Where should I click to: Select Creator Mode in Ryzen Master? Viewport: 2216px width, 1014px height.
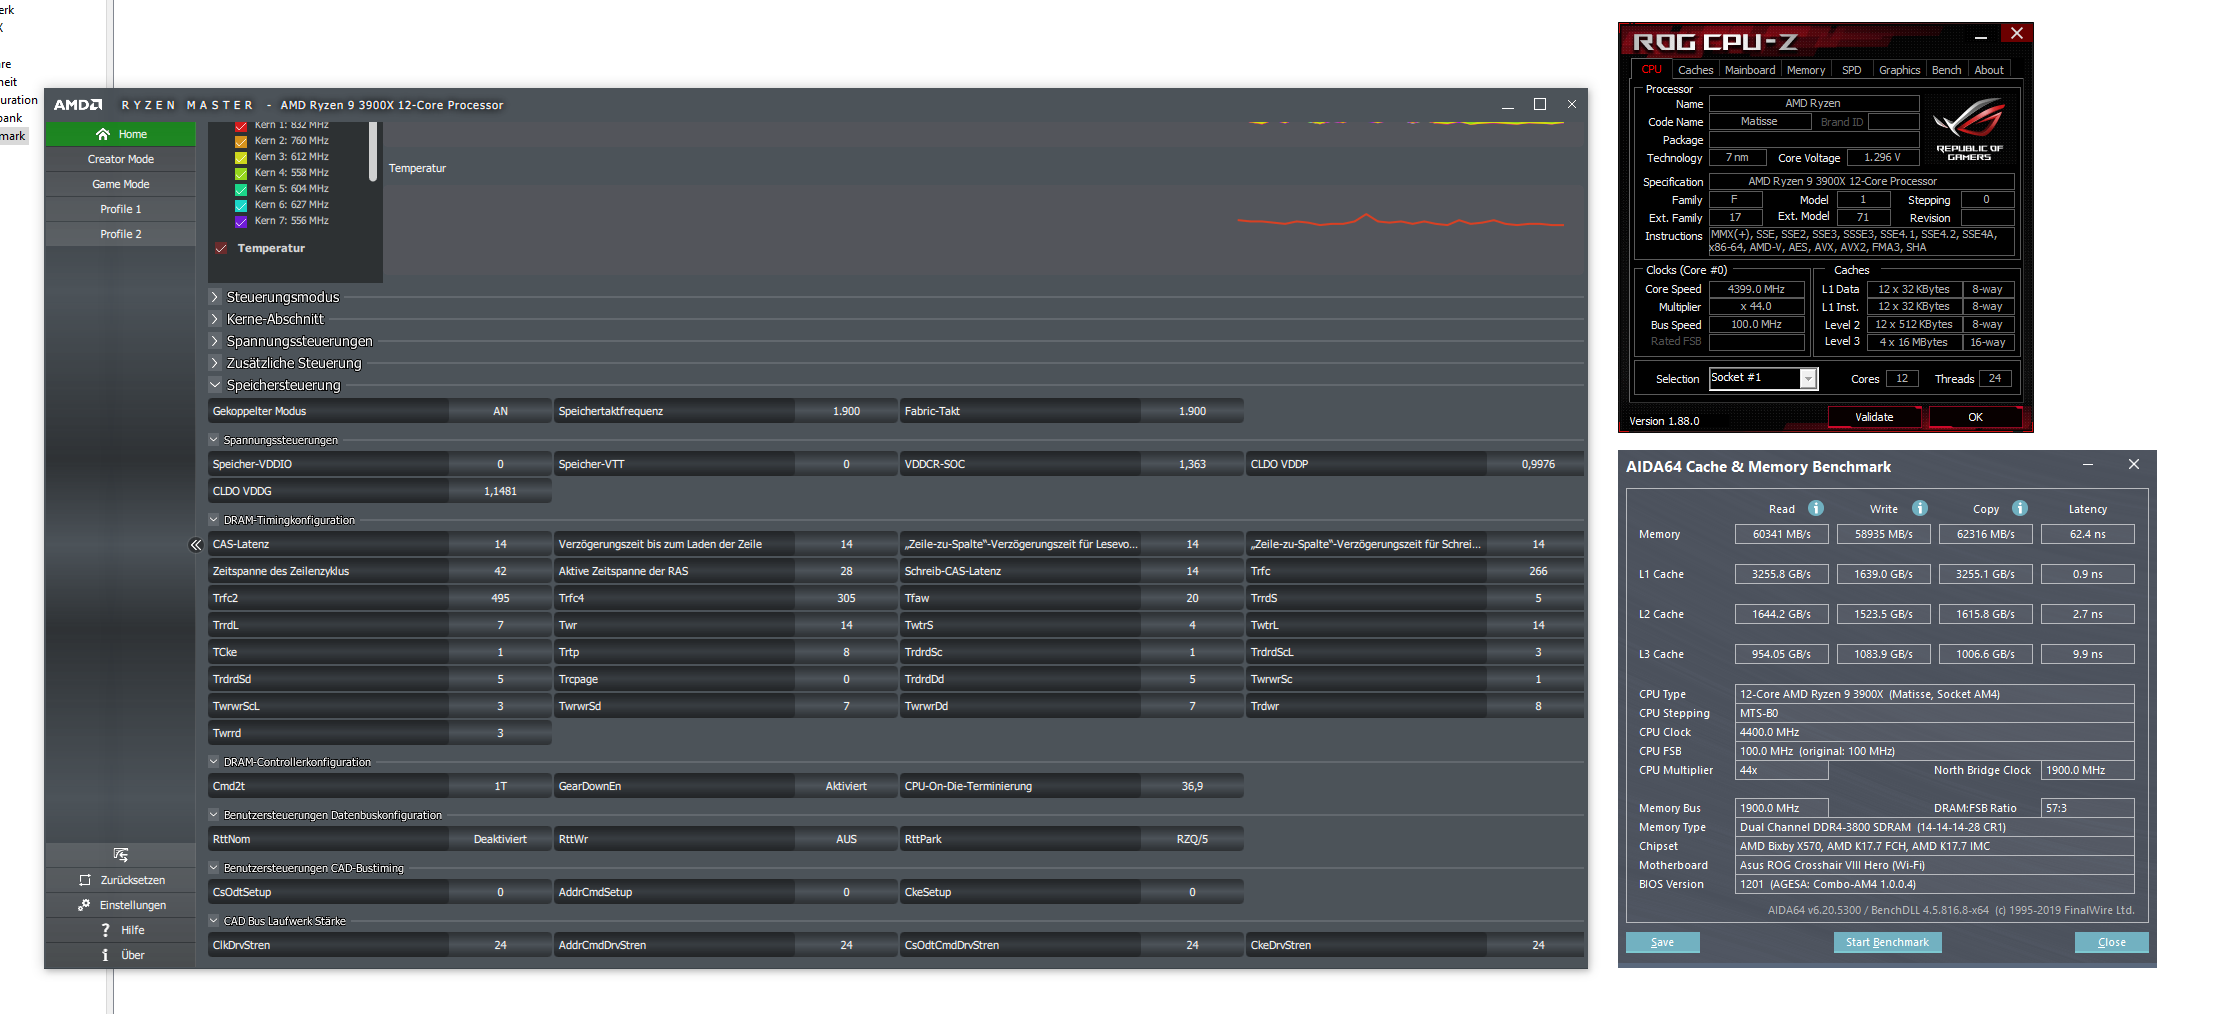coord(120,159)
